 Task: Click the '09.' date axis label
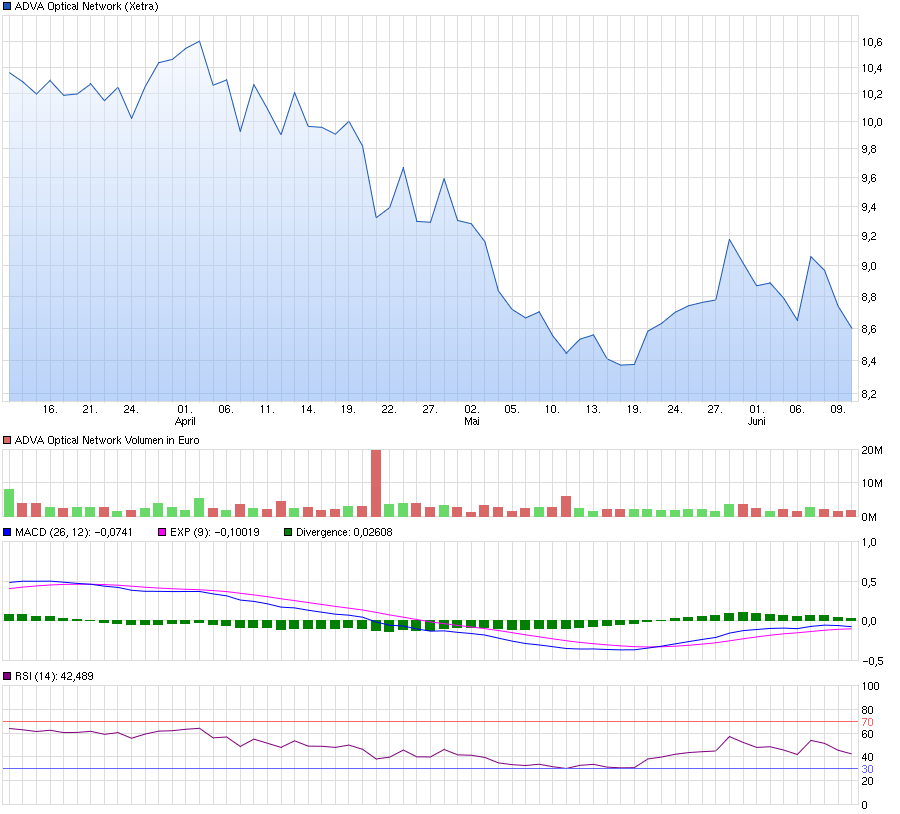838,409
